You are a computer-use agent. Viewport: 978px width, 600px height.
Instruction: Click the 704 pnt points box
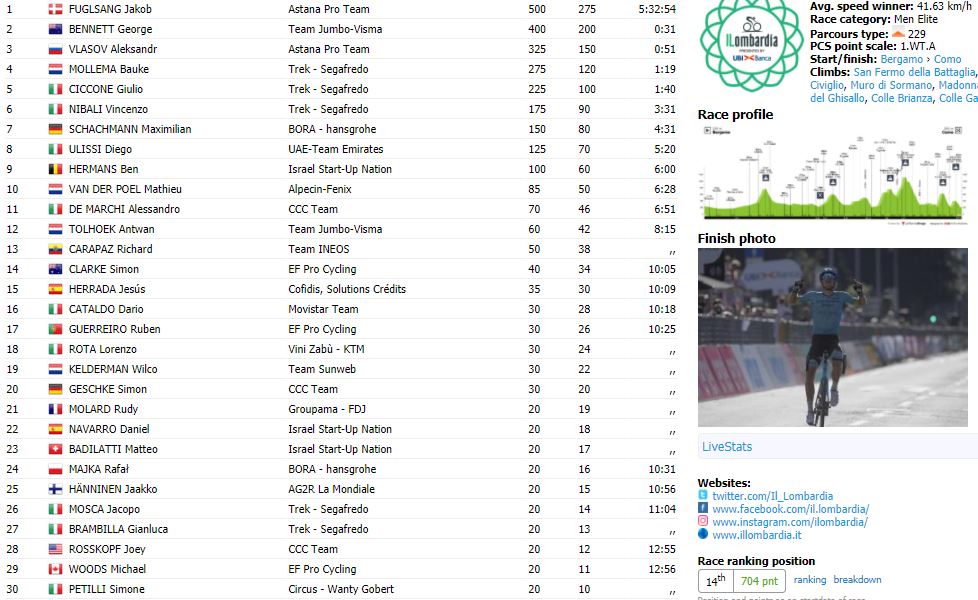click(759, 581)
